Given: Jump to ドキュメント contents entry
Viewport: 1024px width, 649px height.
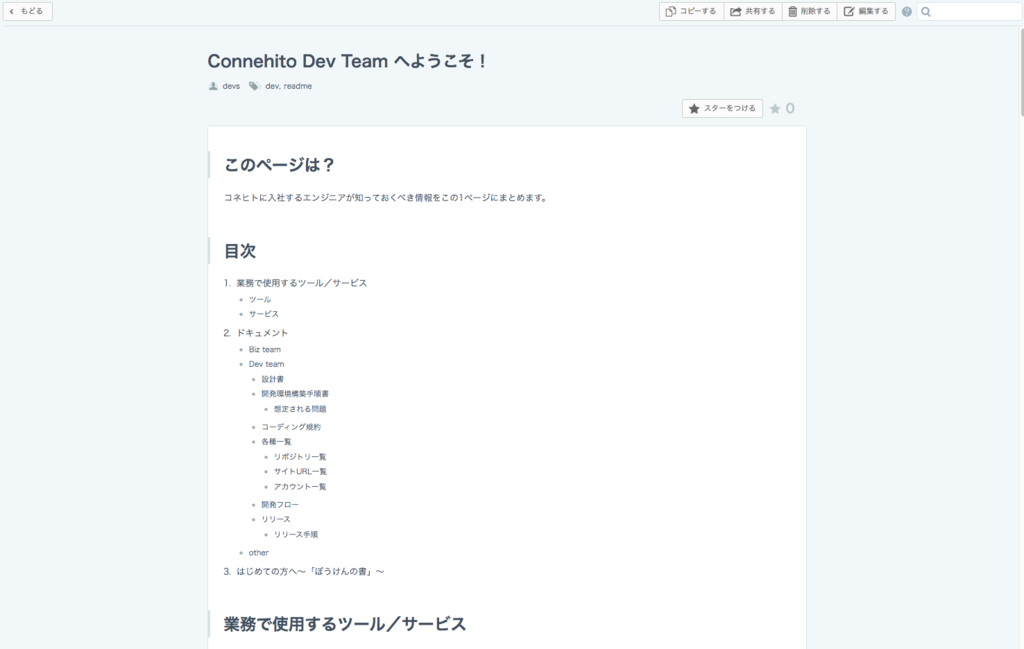Looking at the screenshot, I should click(262, 333).
